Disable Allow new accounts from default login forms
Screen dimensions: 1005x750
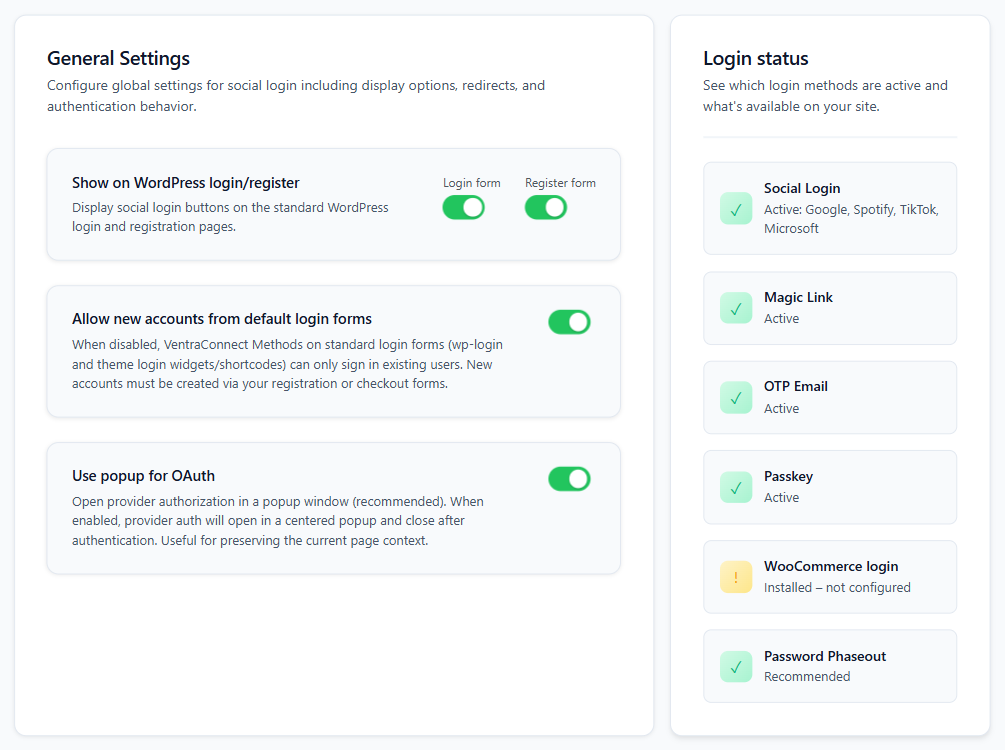[x=569, y=322]
